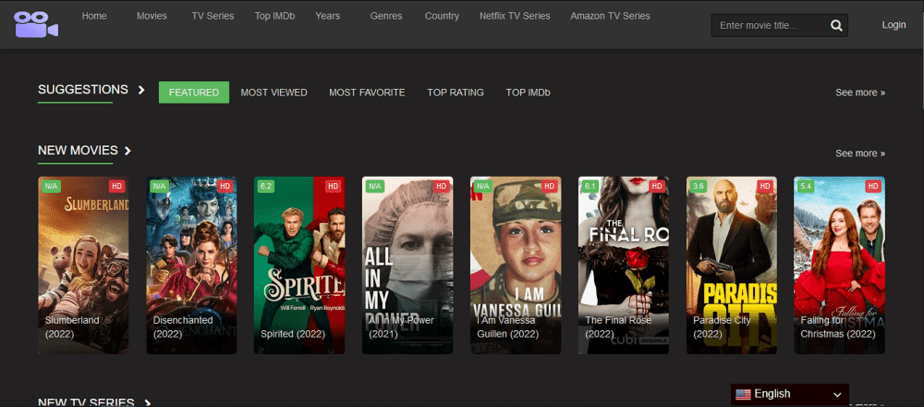Screen dimensions: 924x407
Task: Open the Movies nav item
Action: [151, 16]
